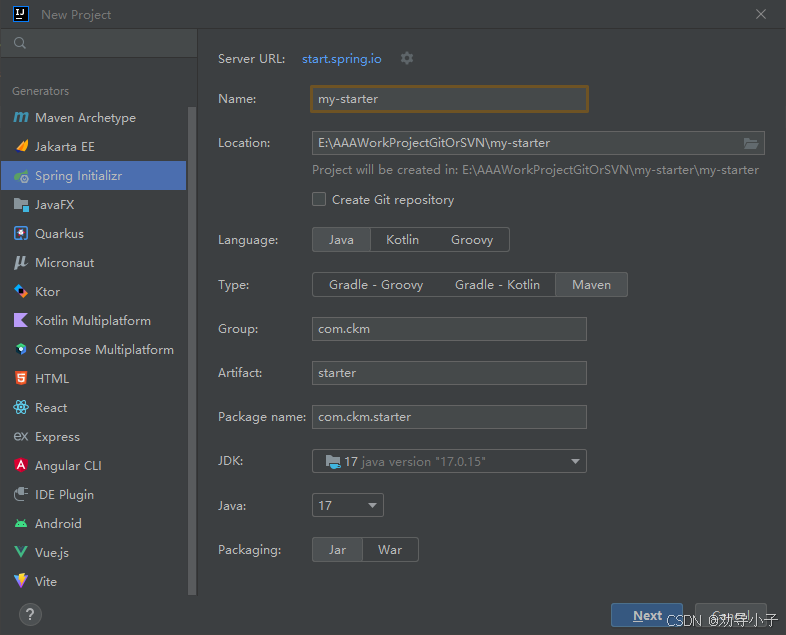
Task: Select Jar packaging
Action: (x=337, y=550)
